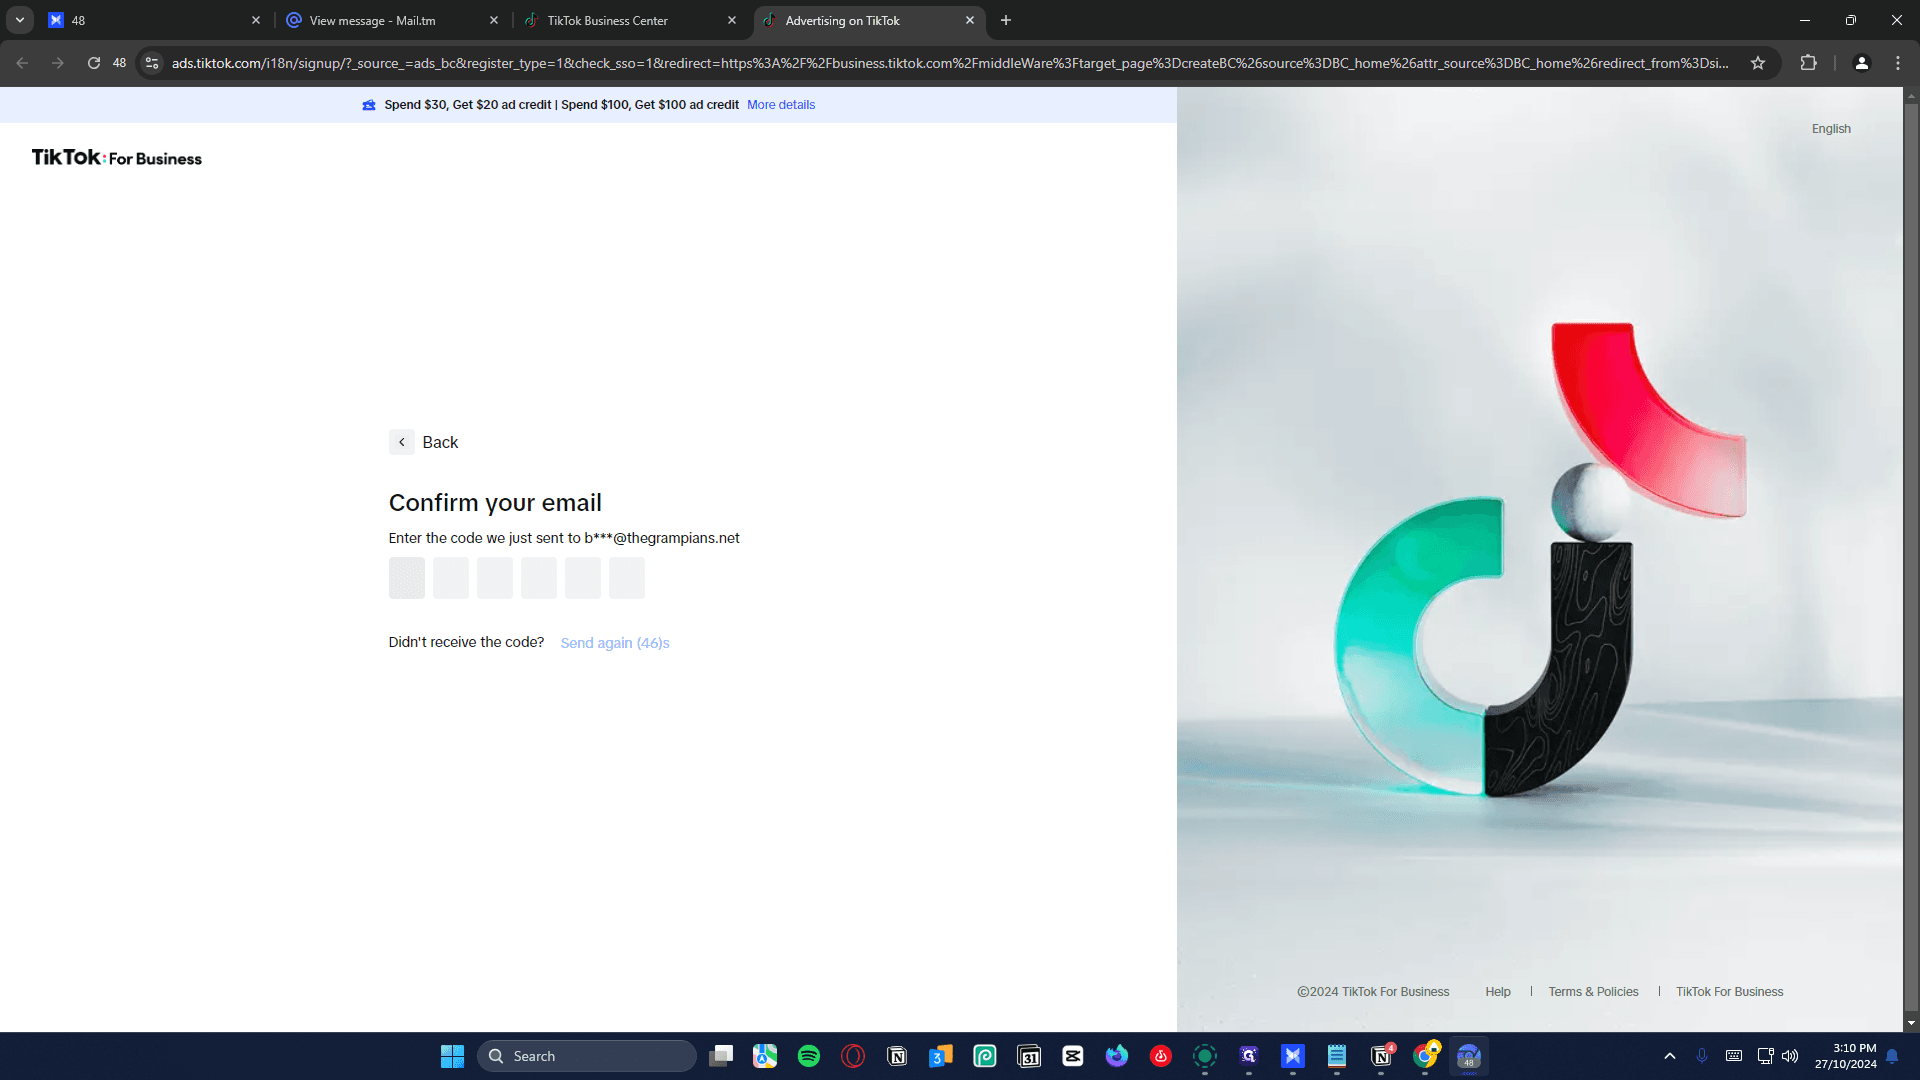
Task: Select the Advertising on TikTok tab
Action: 868,20
